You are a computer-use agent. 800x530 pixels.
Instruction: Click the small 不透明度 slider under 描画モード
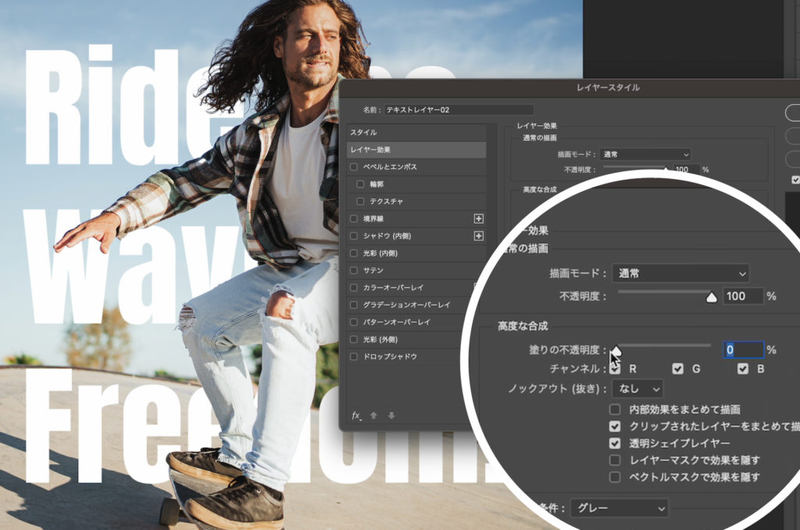(x=635, y=167)
